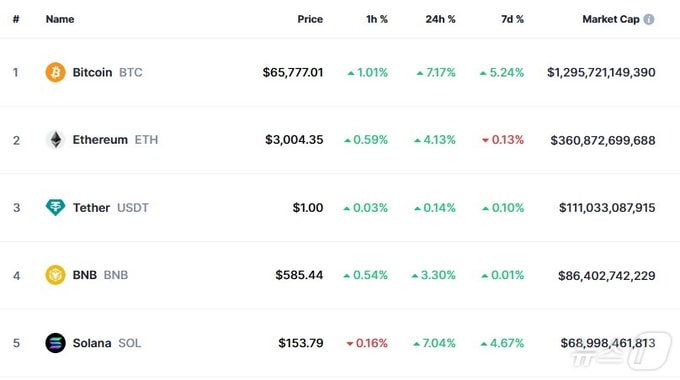
Task: Sort table by Price column header
Action: coord(310,19)
